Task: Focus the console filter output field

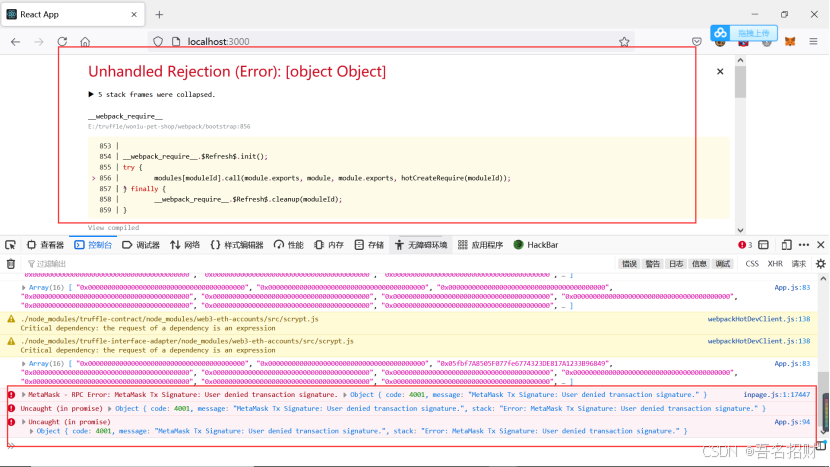Action: [318, 264]
